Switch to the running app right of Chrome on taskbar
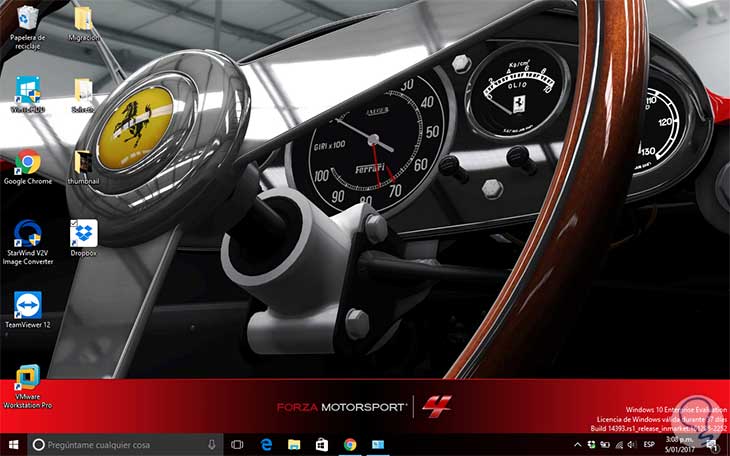The image size is (730, 456). tap(378, 445)
